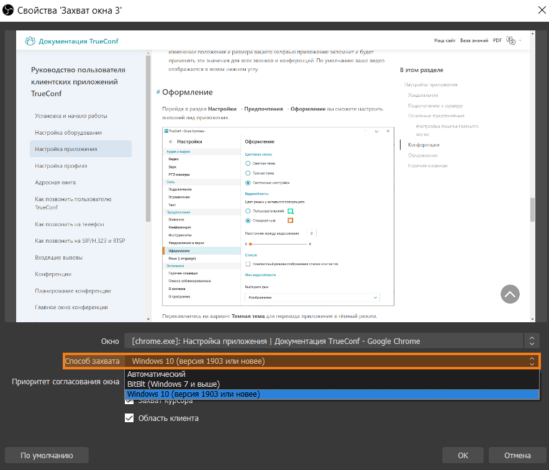This screenshot has height=470, width=549.
Task: Click the Отмена button
Action: coord(517,455)
